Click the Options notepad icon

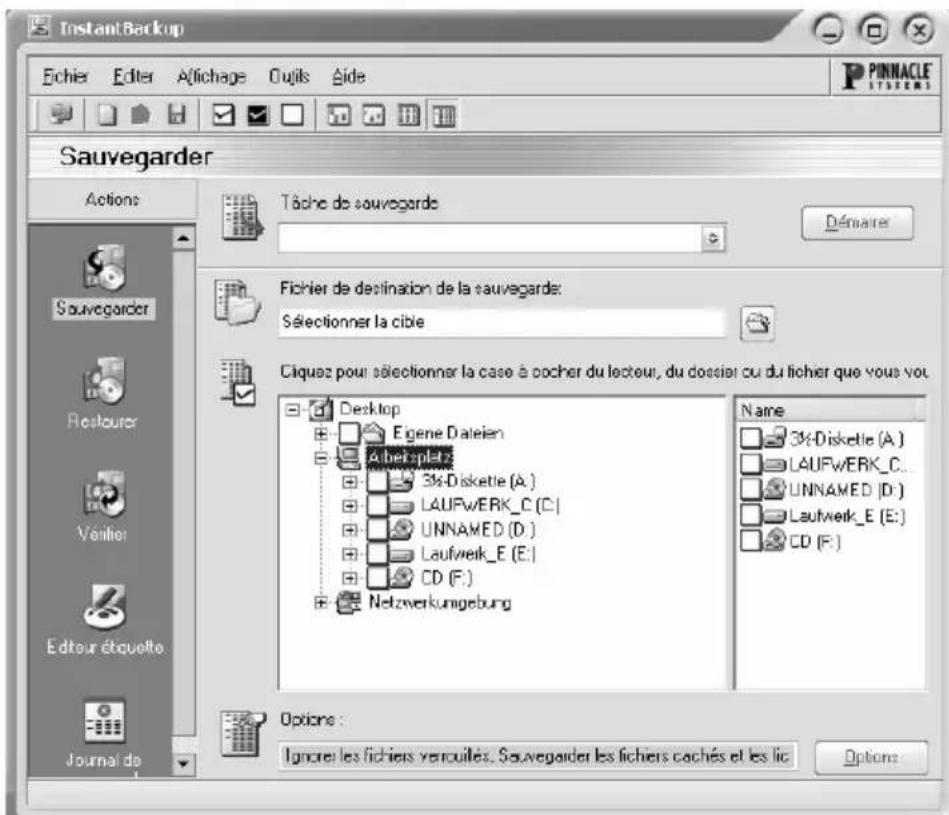(x=242, y=733)
